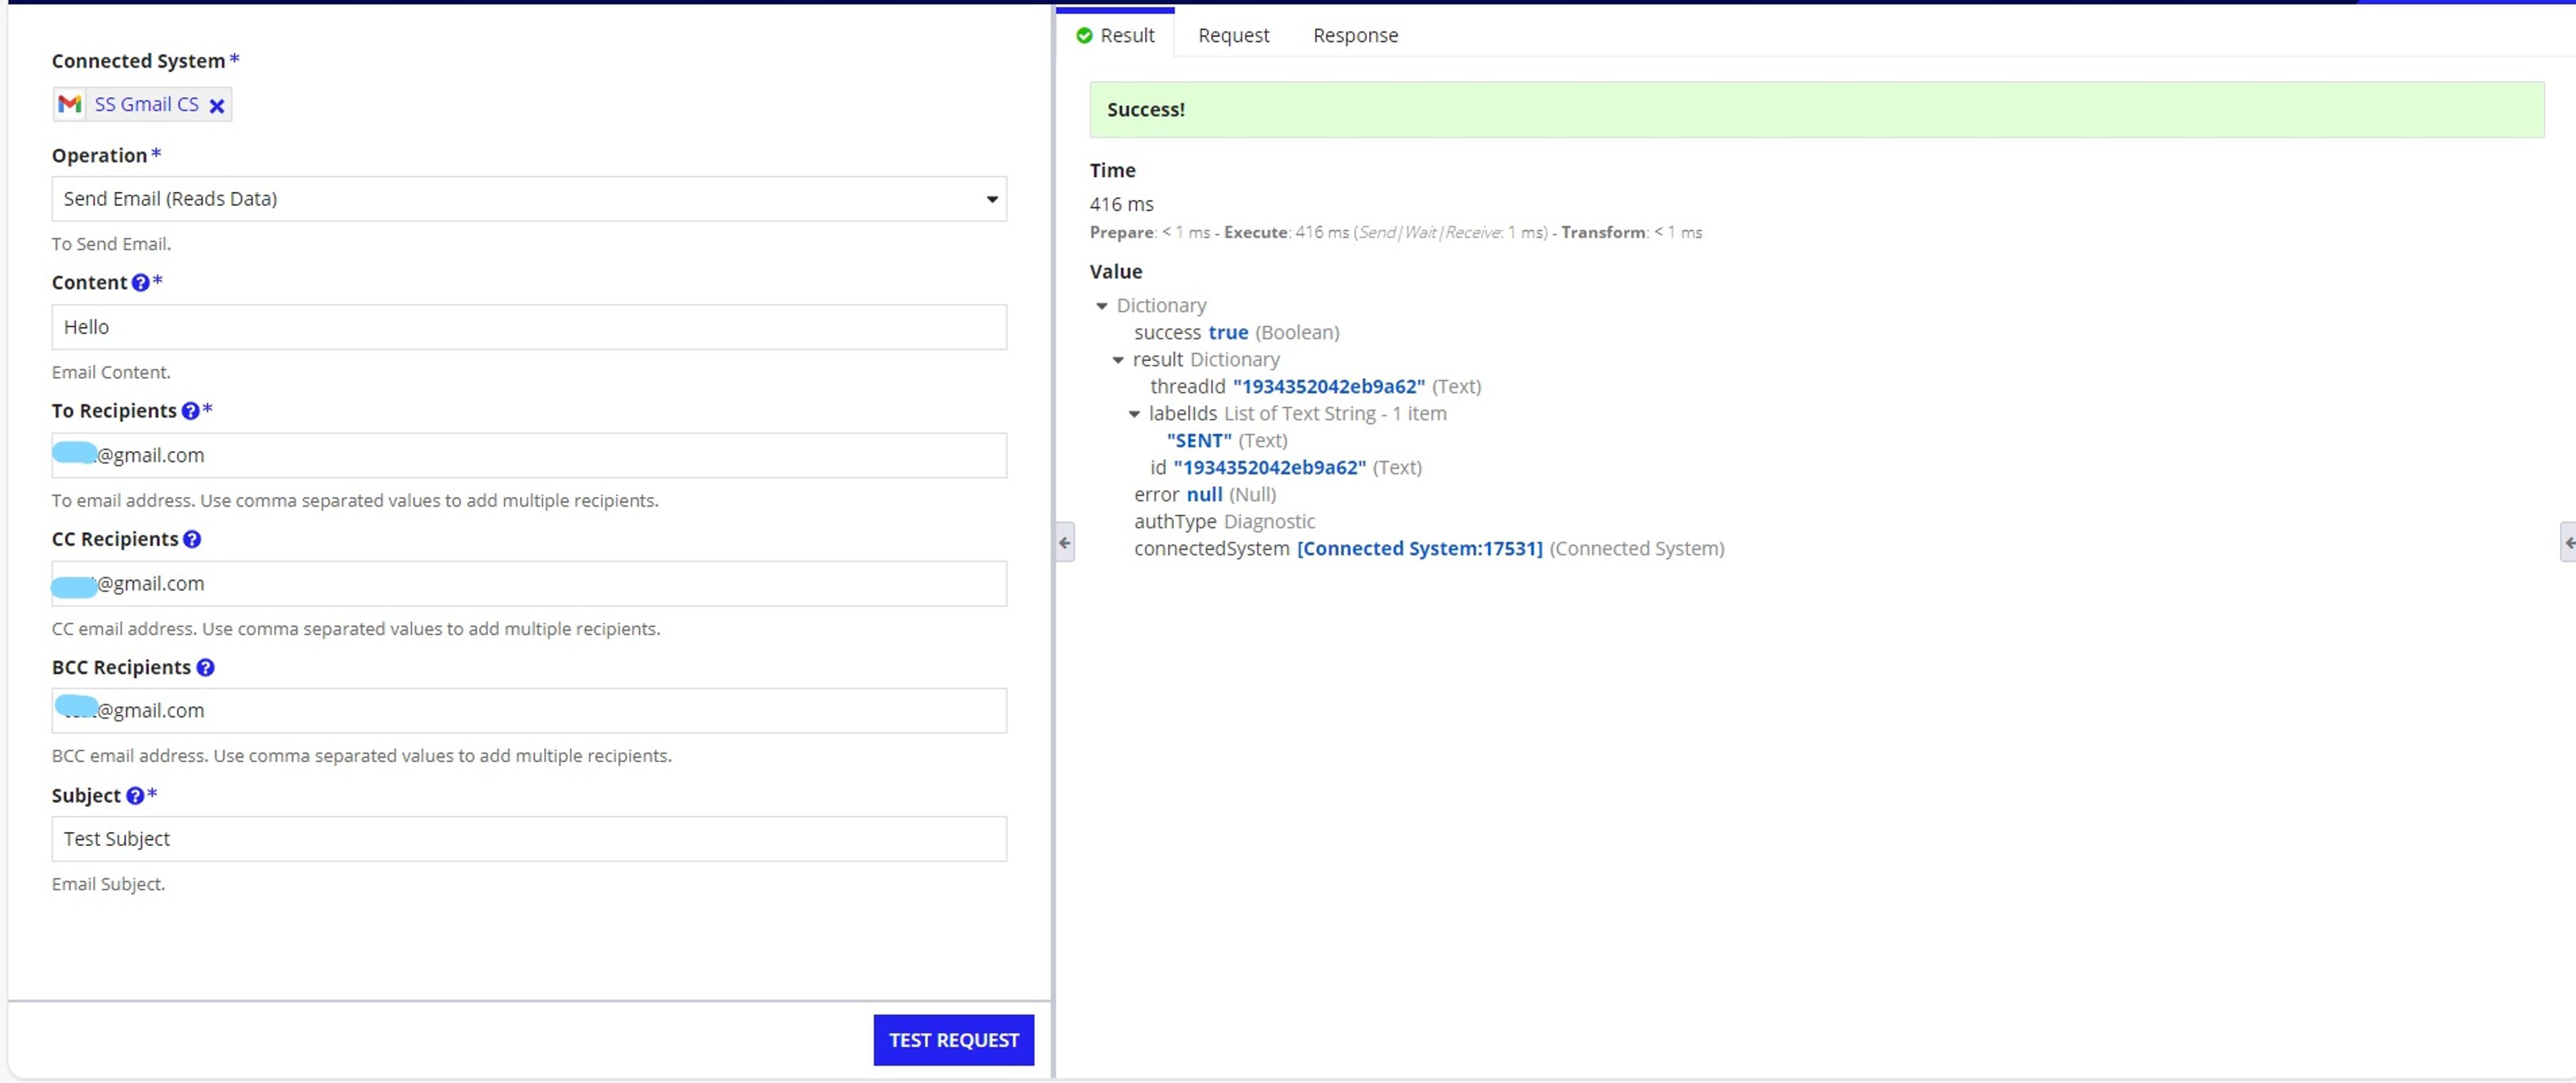Focus the Subject field with Test Subject

[529, 839]
